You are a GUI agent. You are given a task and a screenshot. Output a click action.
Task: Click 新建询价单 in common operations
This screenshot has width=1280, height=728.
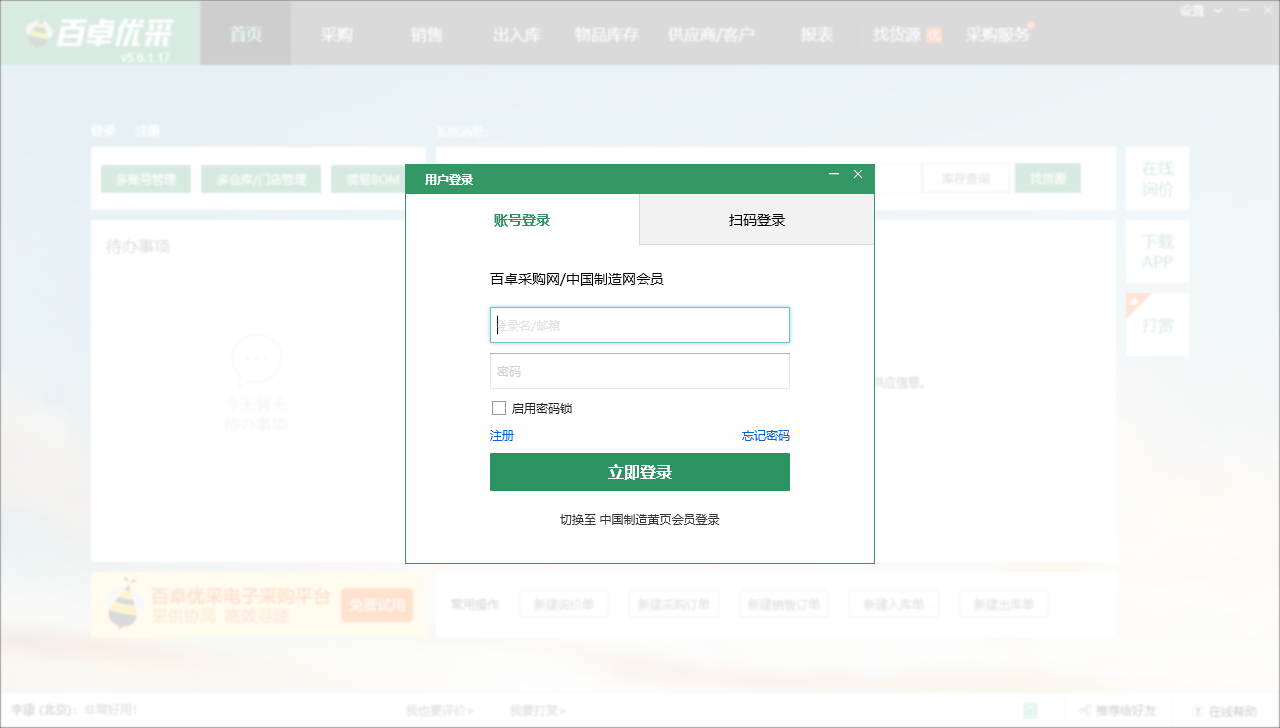click(564, 604)
